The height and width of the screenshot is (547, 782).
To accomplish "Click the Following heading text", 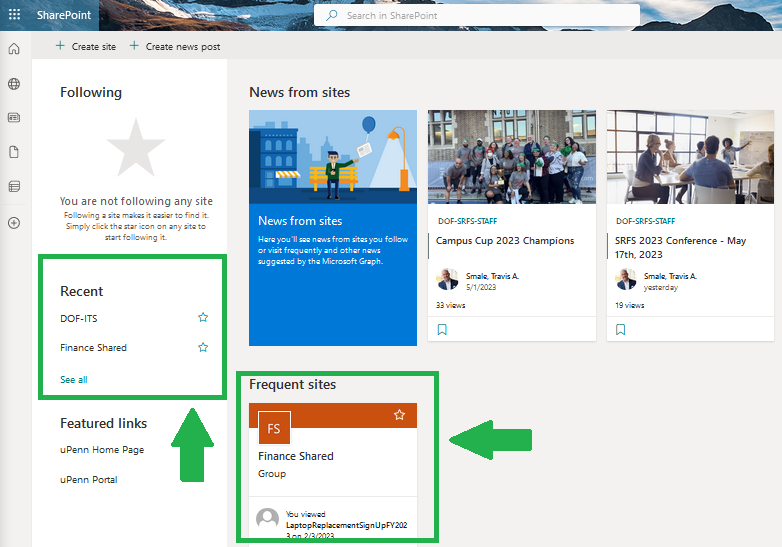I will 91,92.
